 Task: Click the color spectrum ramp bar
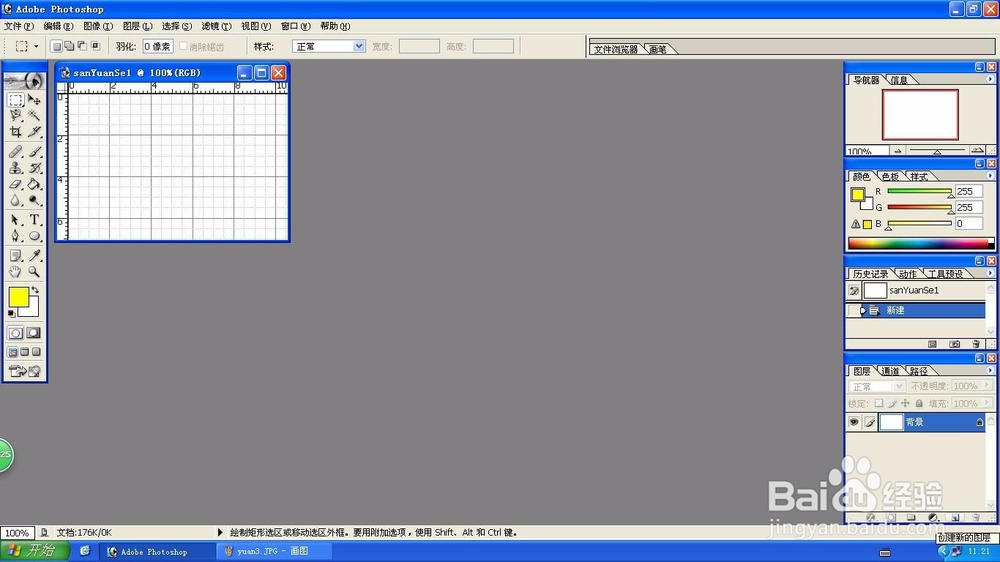coord(920,243)
